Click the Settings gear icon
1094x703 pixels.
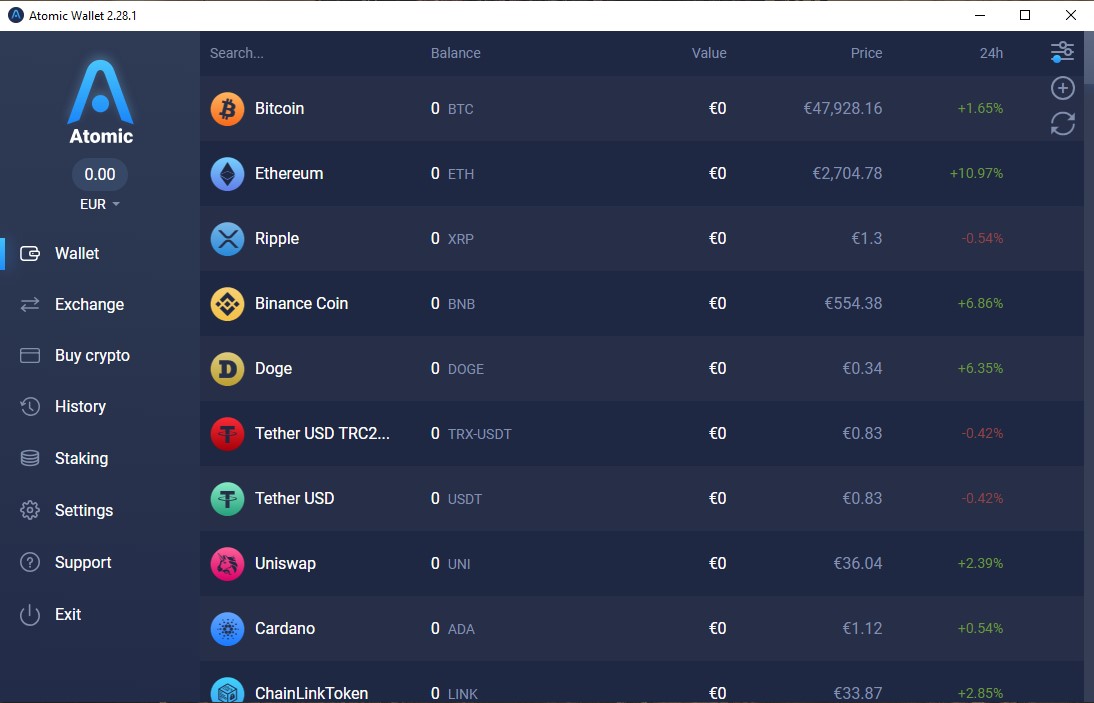[x=30, y=511]
